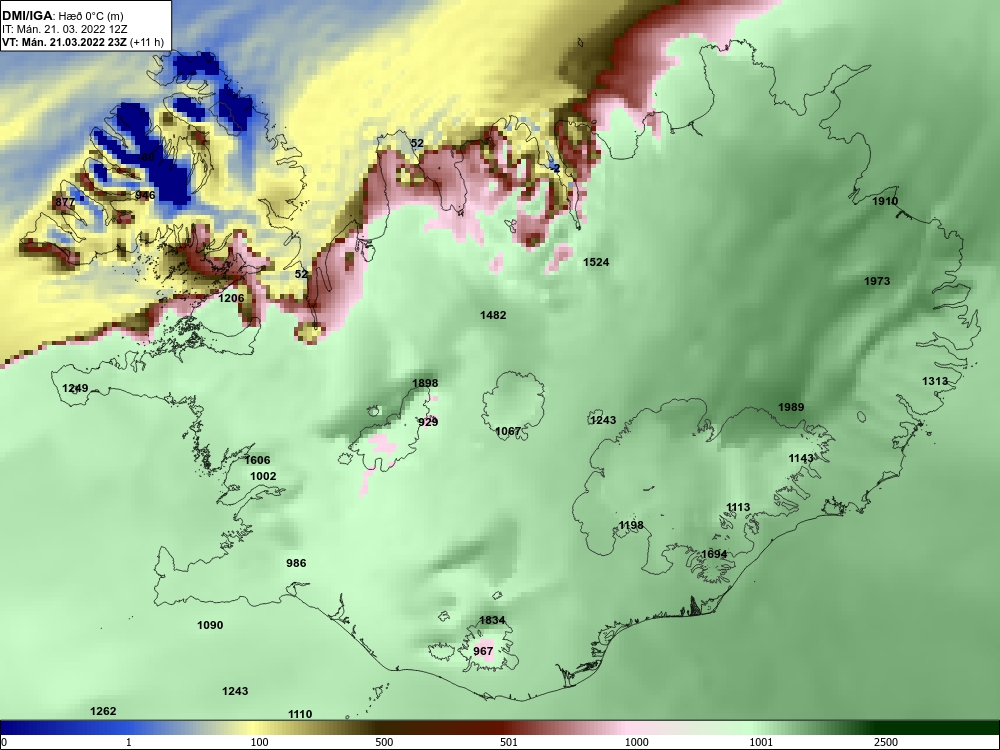Click the map title "DMI/IGA: Hæð 0°C (m)"
The width and height of the screenshot is (1000, 750).
coord(62,16)
